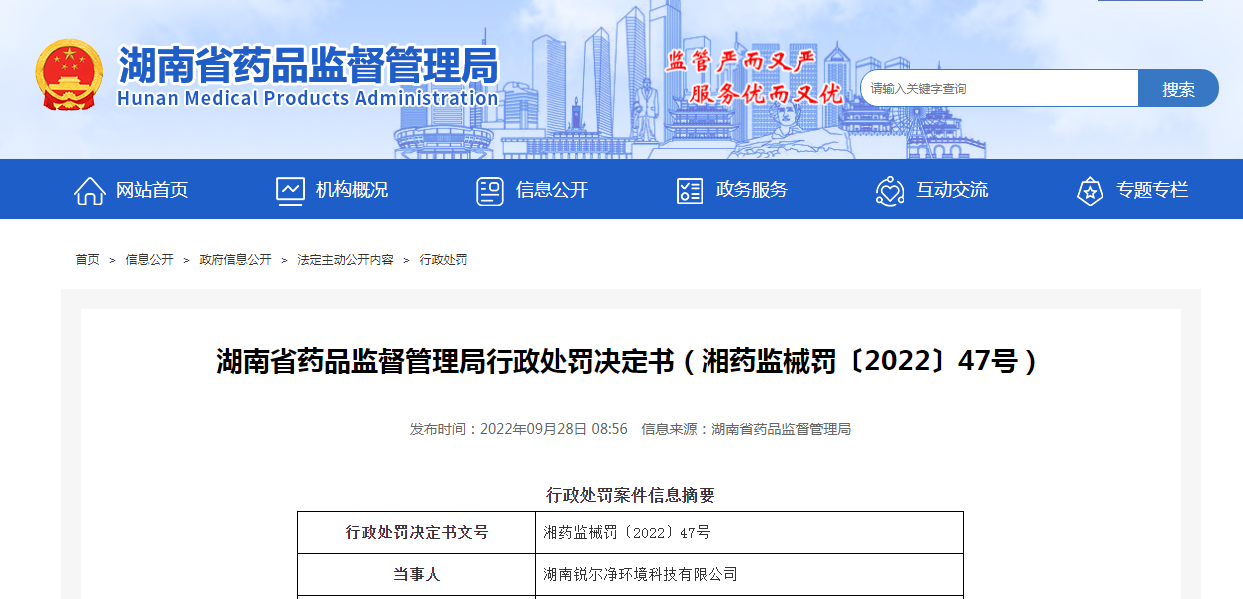Click the 信息来源 source text

pos(746,429)
